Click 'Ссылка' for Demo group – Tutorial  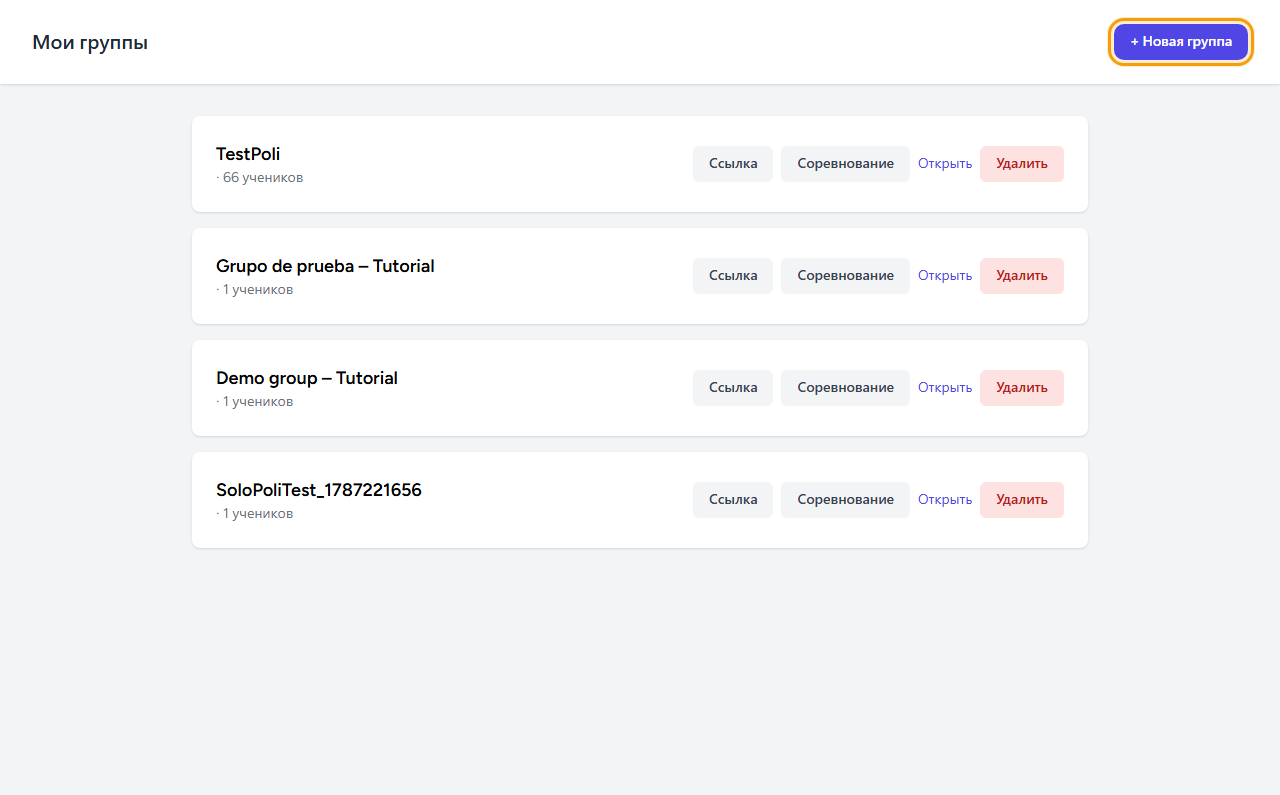pyautogui.click(x=733, y=388)
